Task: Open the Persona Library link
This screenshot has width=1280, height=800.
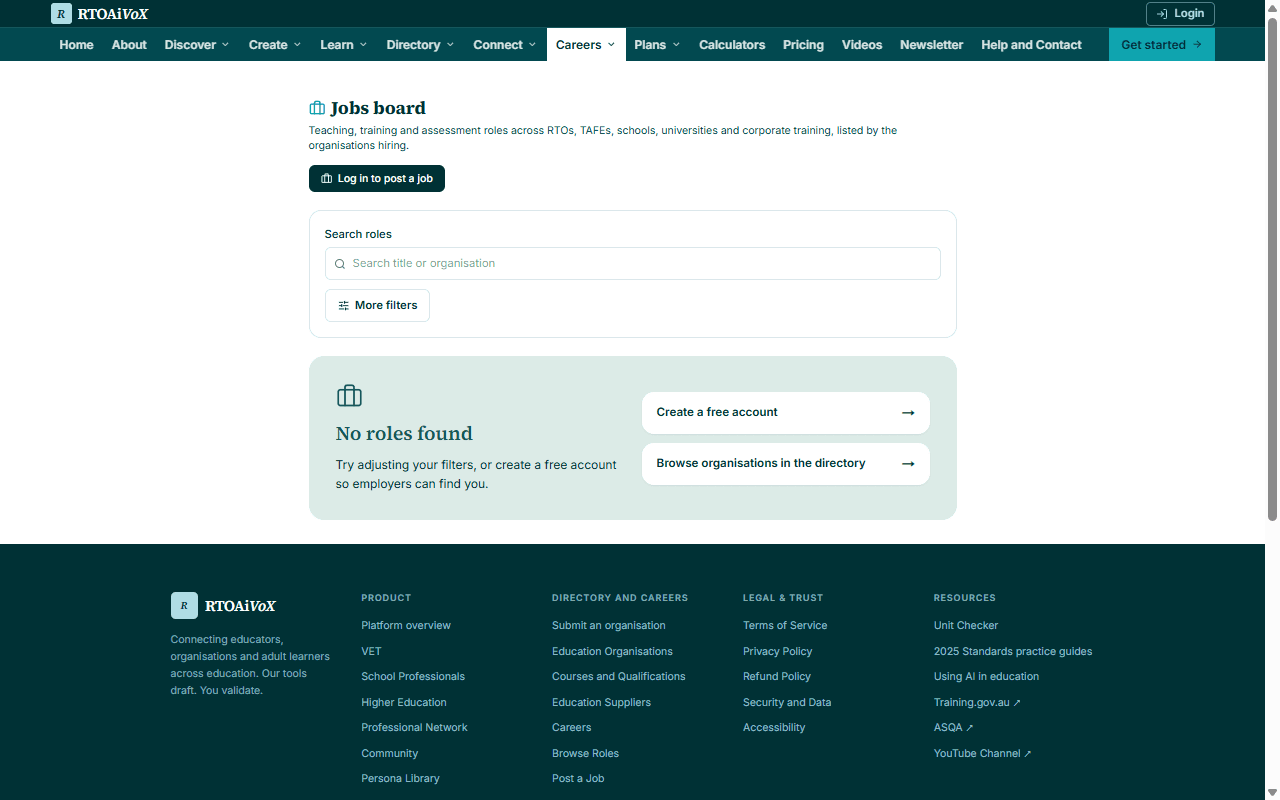Action: coord(400,779)
